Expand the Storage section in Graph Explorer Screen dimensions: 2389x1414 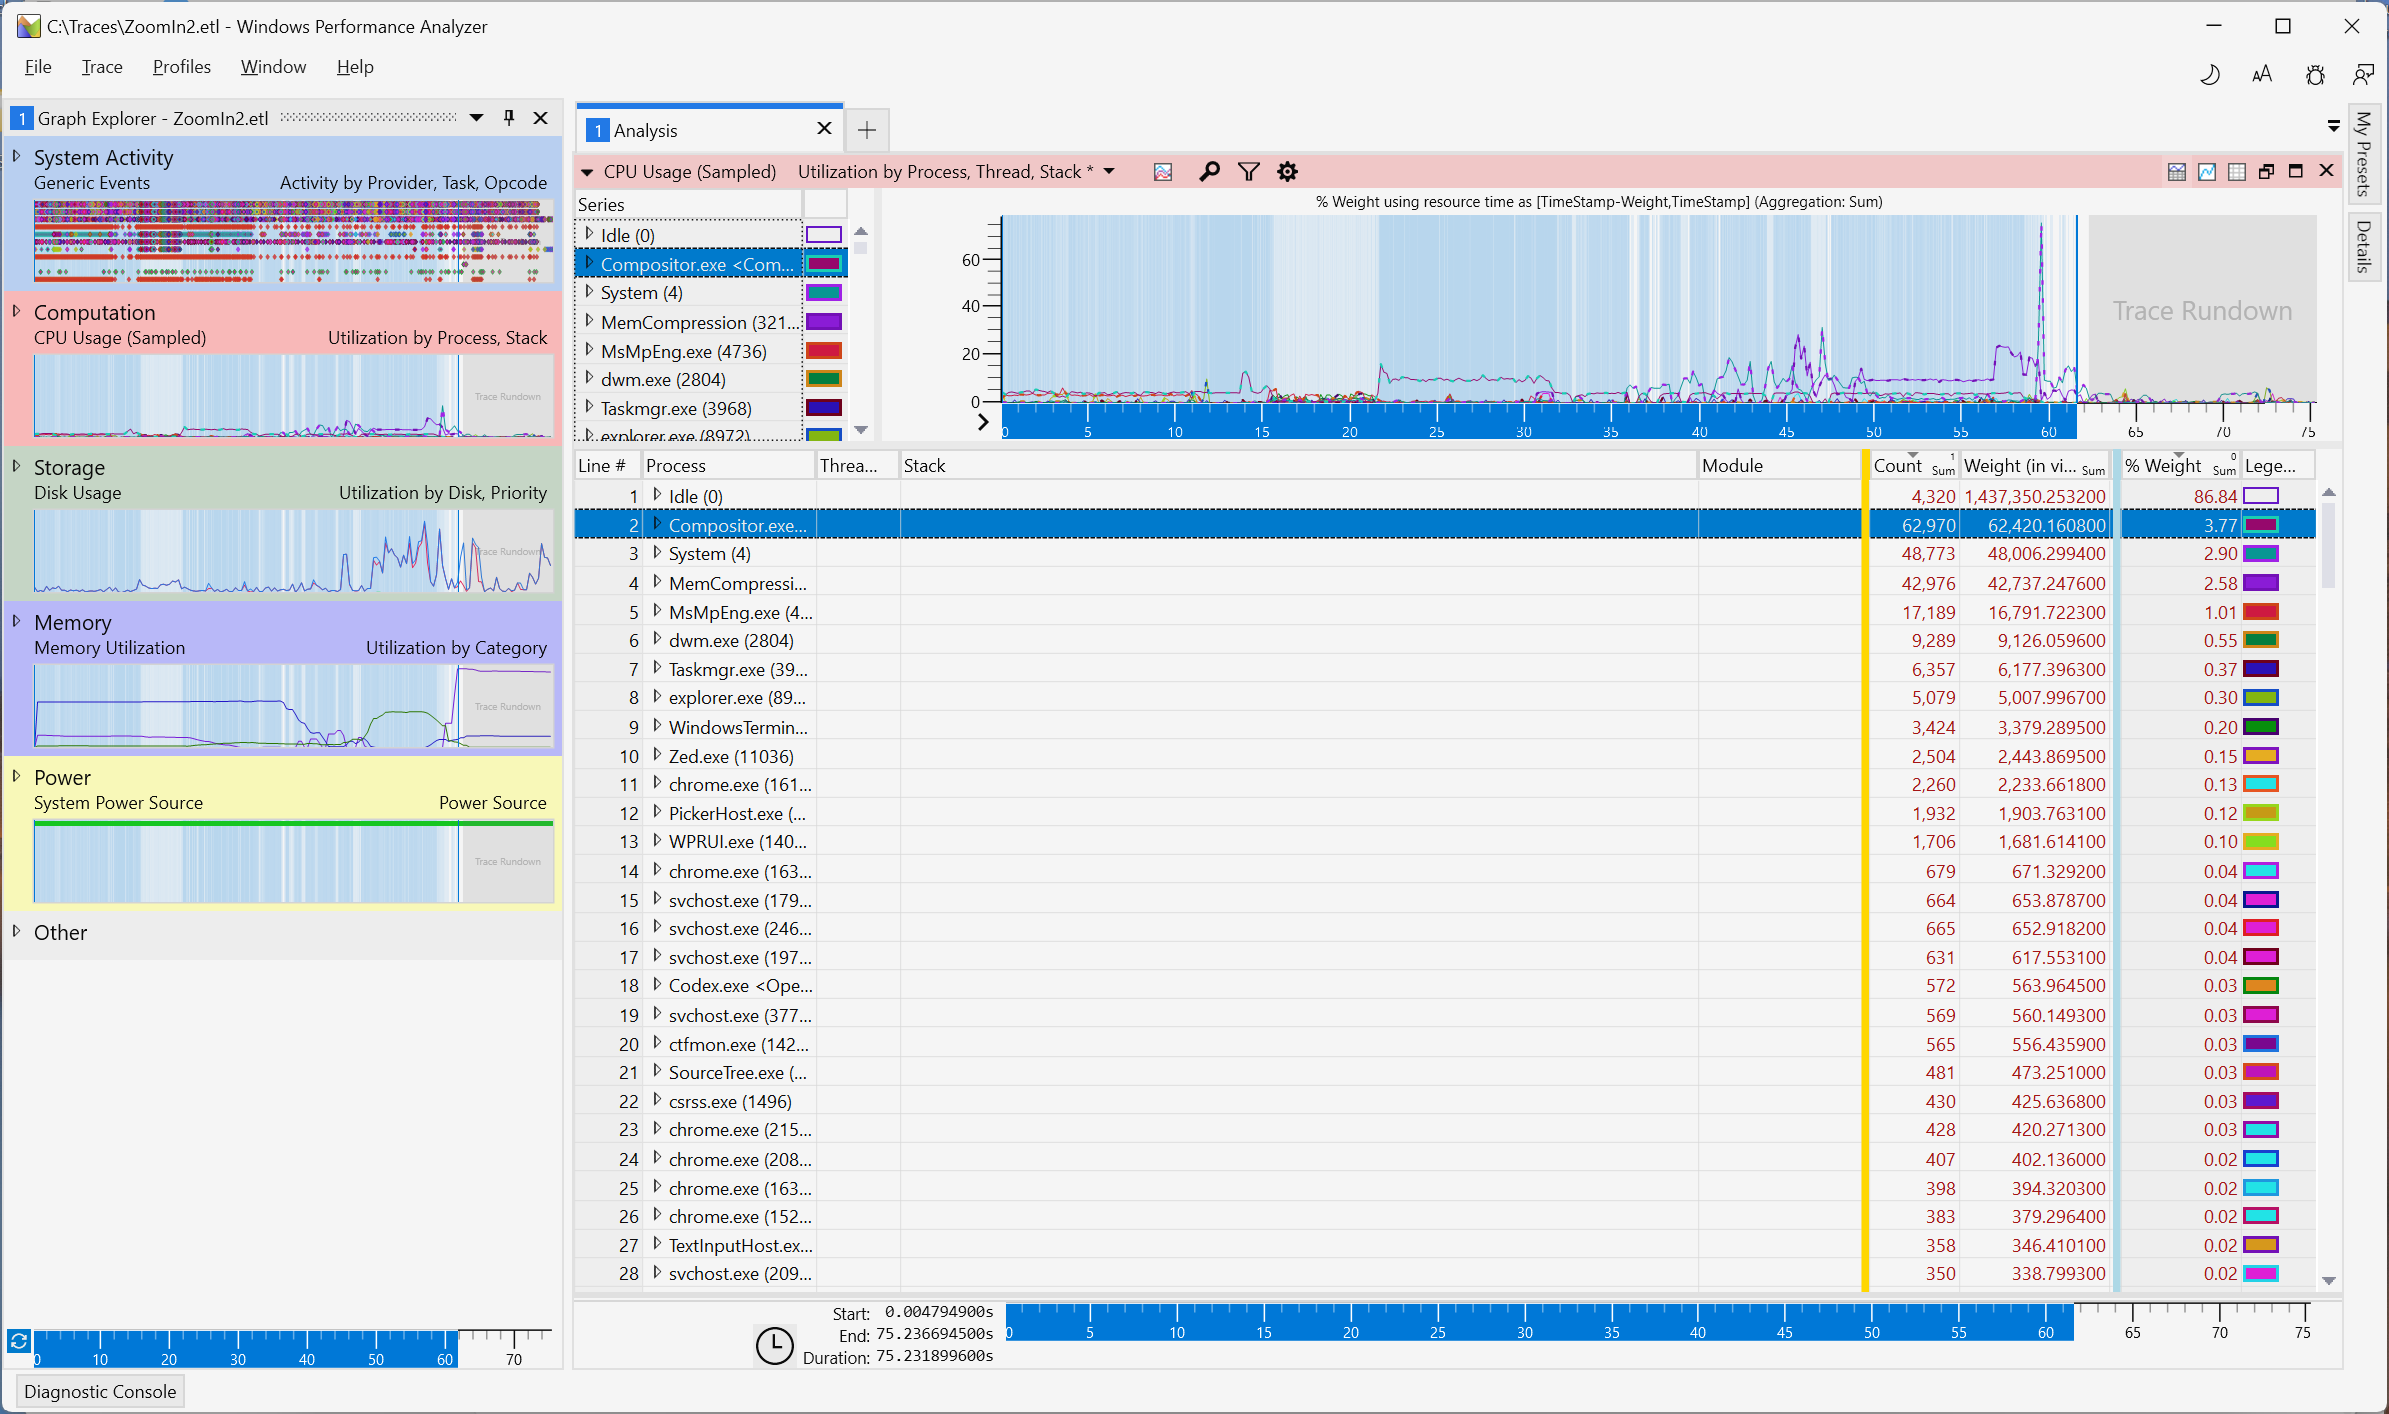(x=17, y=466)
